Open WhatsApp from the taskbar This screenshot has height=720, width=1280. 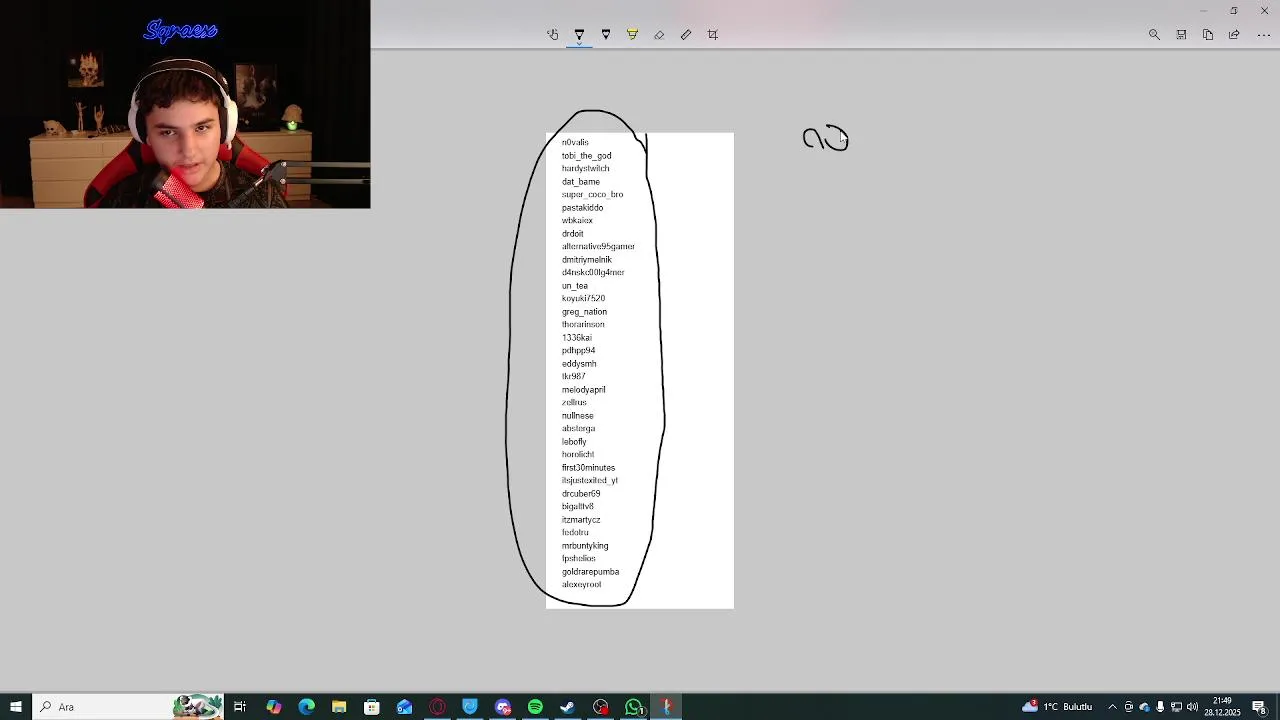[x=634, y=707]
